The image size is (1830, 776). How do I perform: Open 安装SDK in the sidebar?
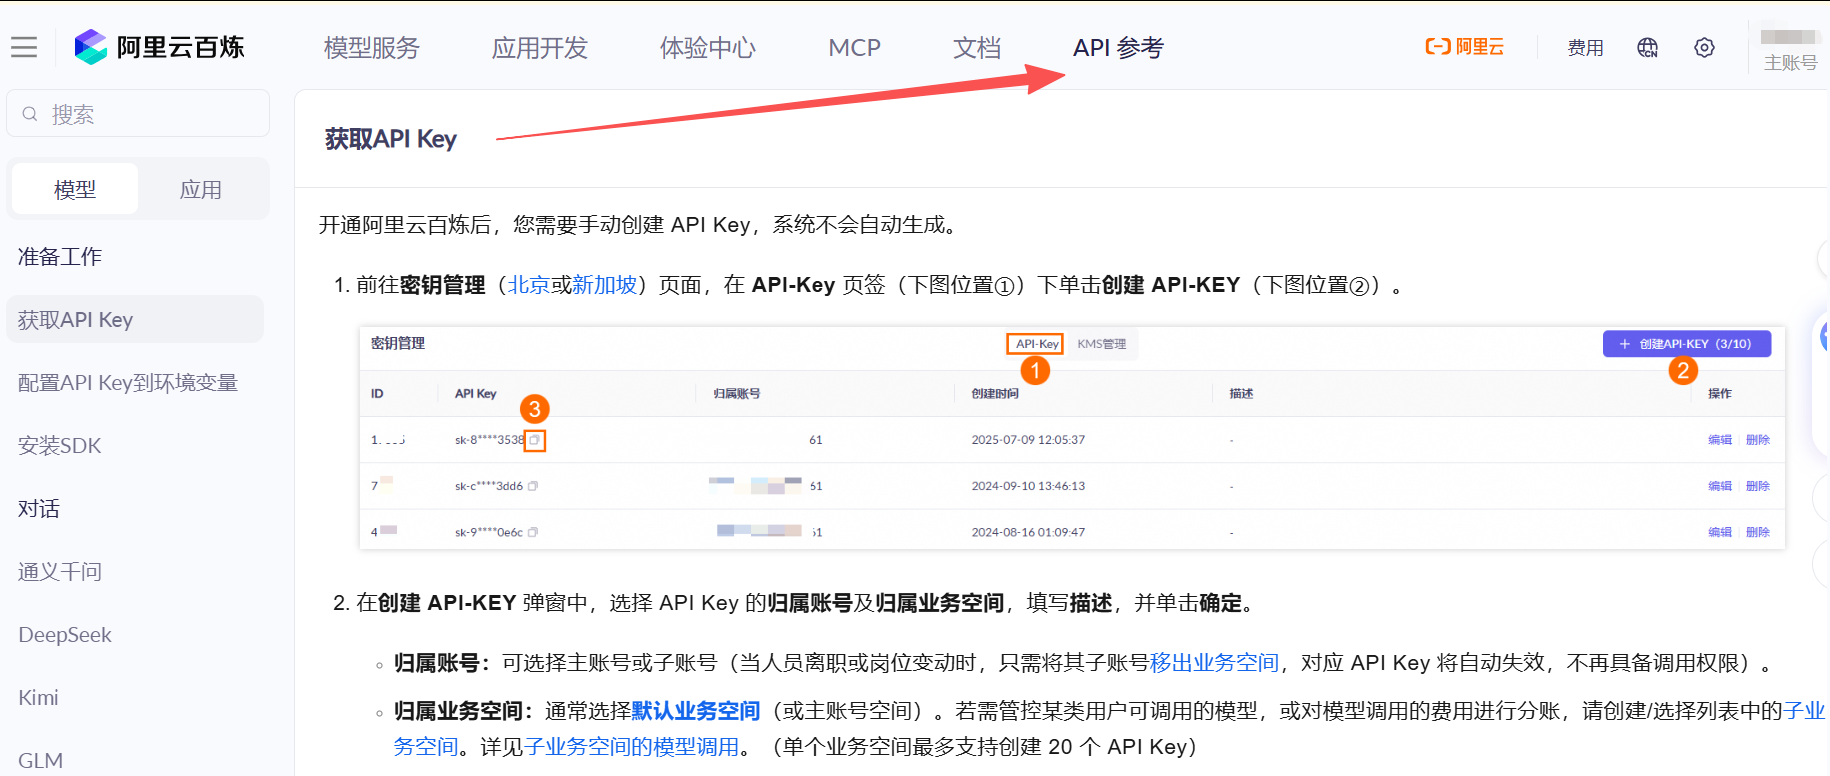pos(60,446)
